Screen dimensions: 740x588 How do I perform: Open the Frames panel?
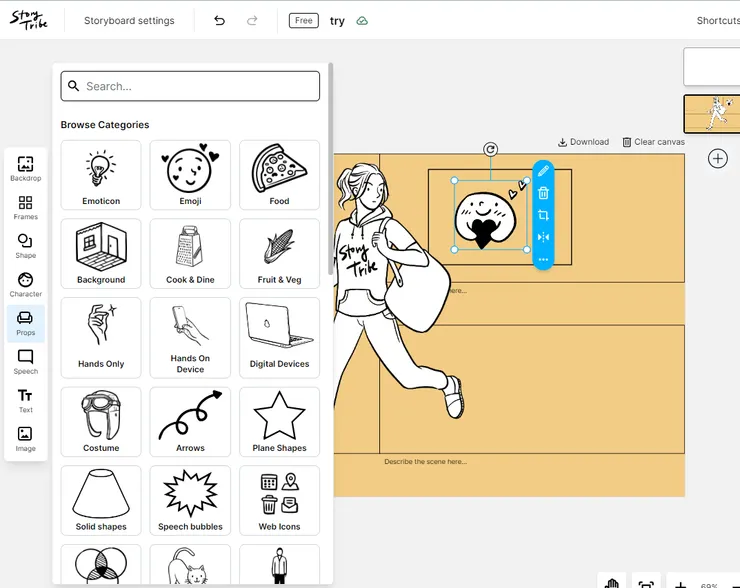click(x=25, y=207)
